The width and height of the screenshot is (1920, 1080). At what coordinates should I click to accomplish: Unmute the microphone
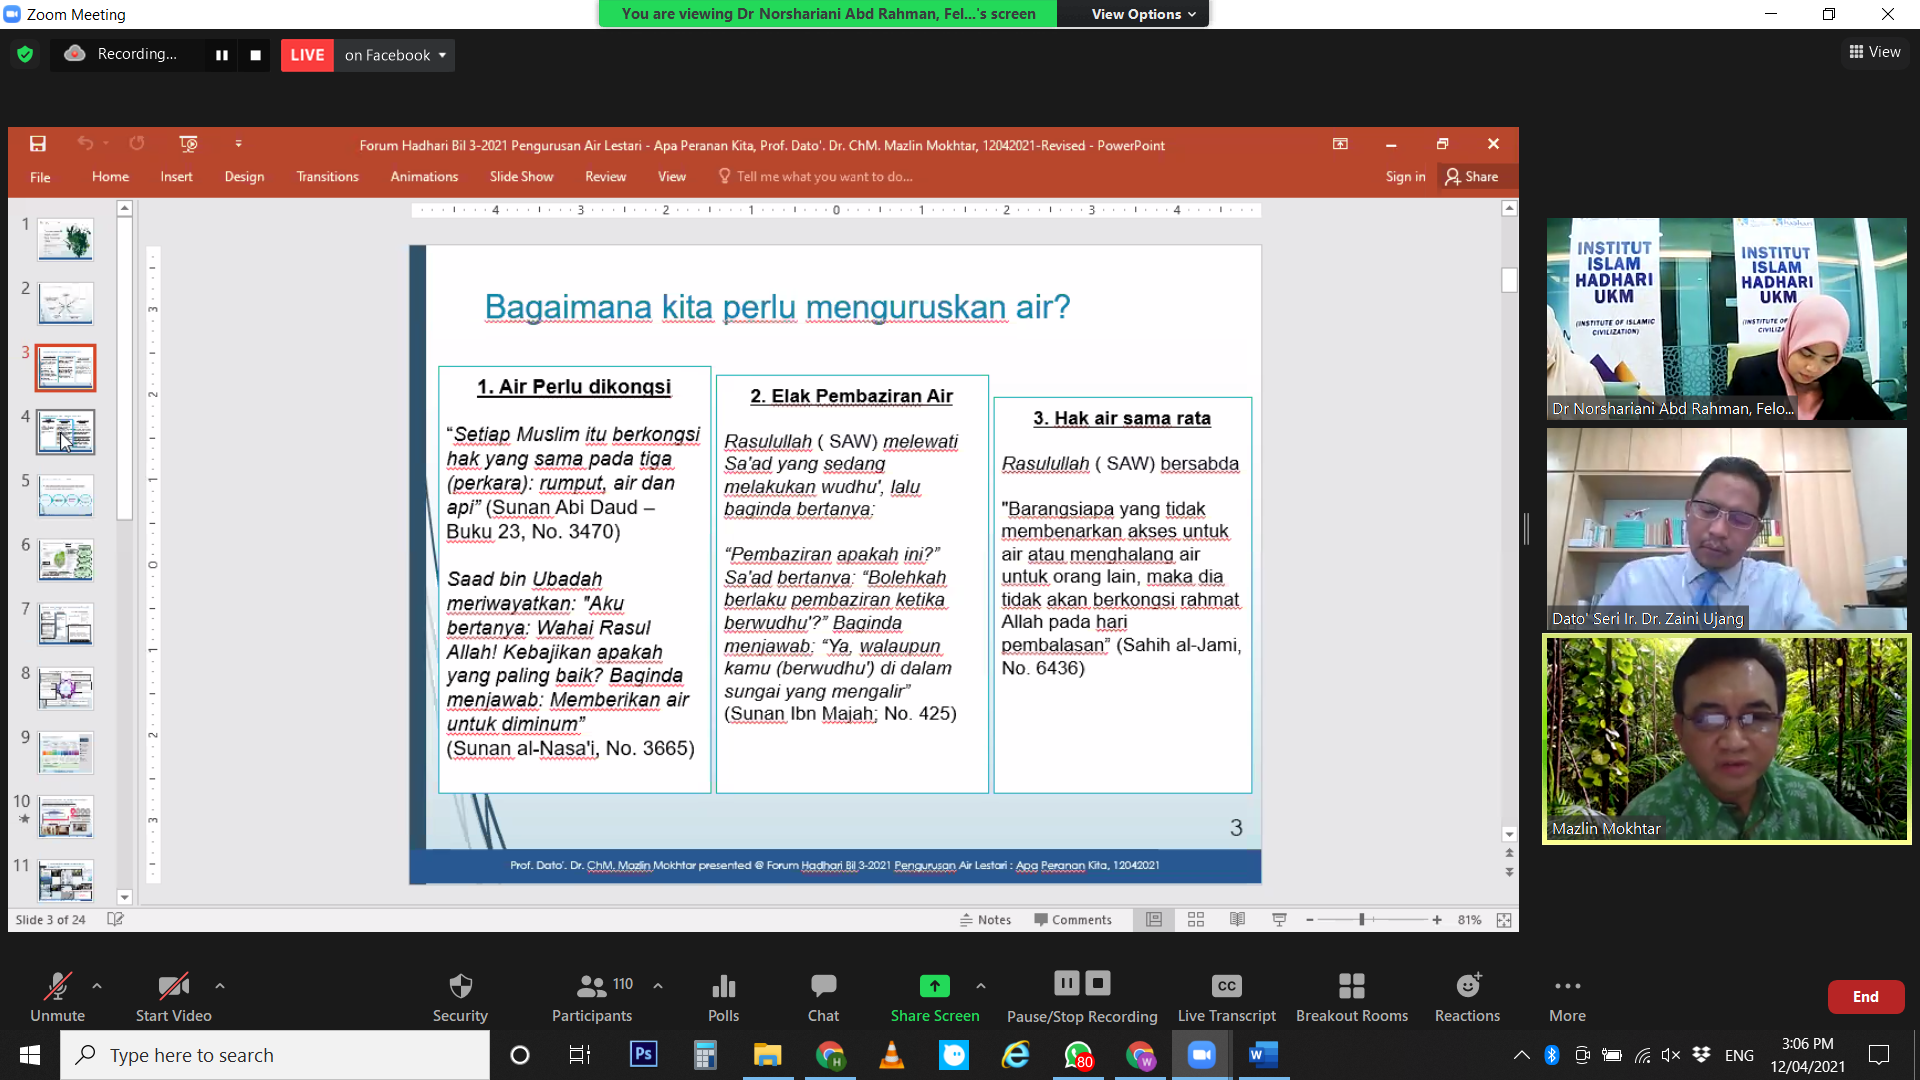point(57,997)
